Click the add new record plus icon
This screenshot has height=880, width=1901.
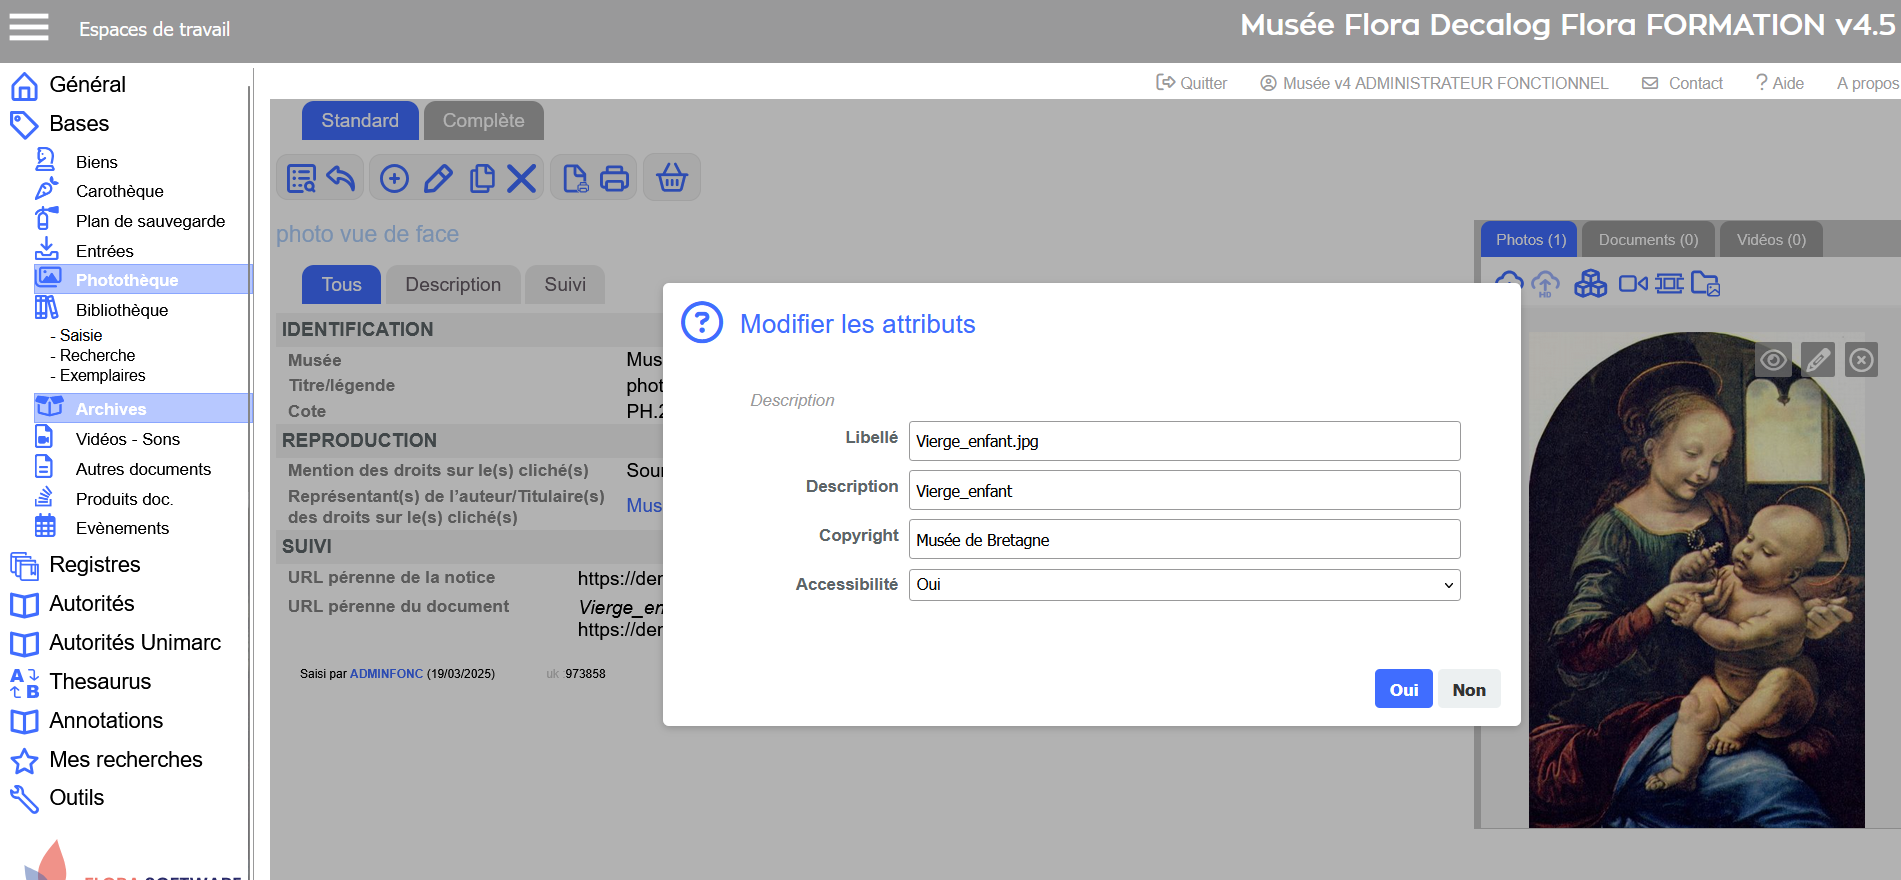(x=394, y=178)
